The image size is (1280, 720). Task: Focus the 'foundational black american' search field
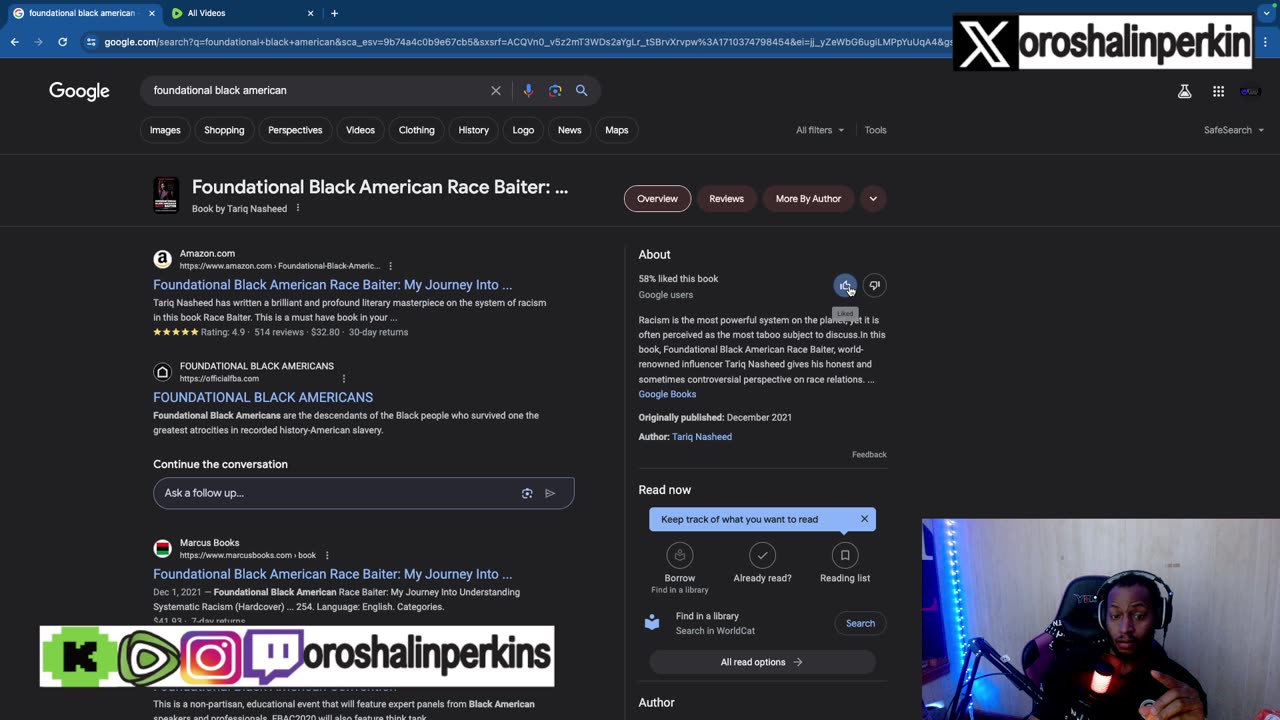[x=316, y=90]
